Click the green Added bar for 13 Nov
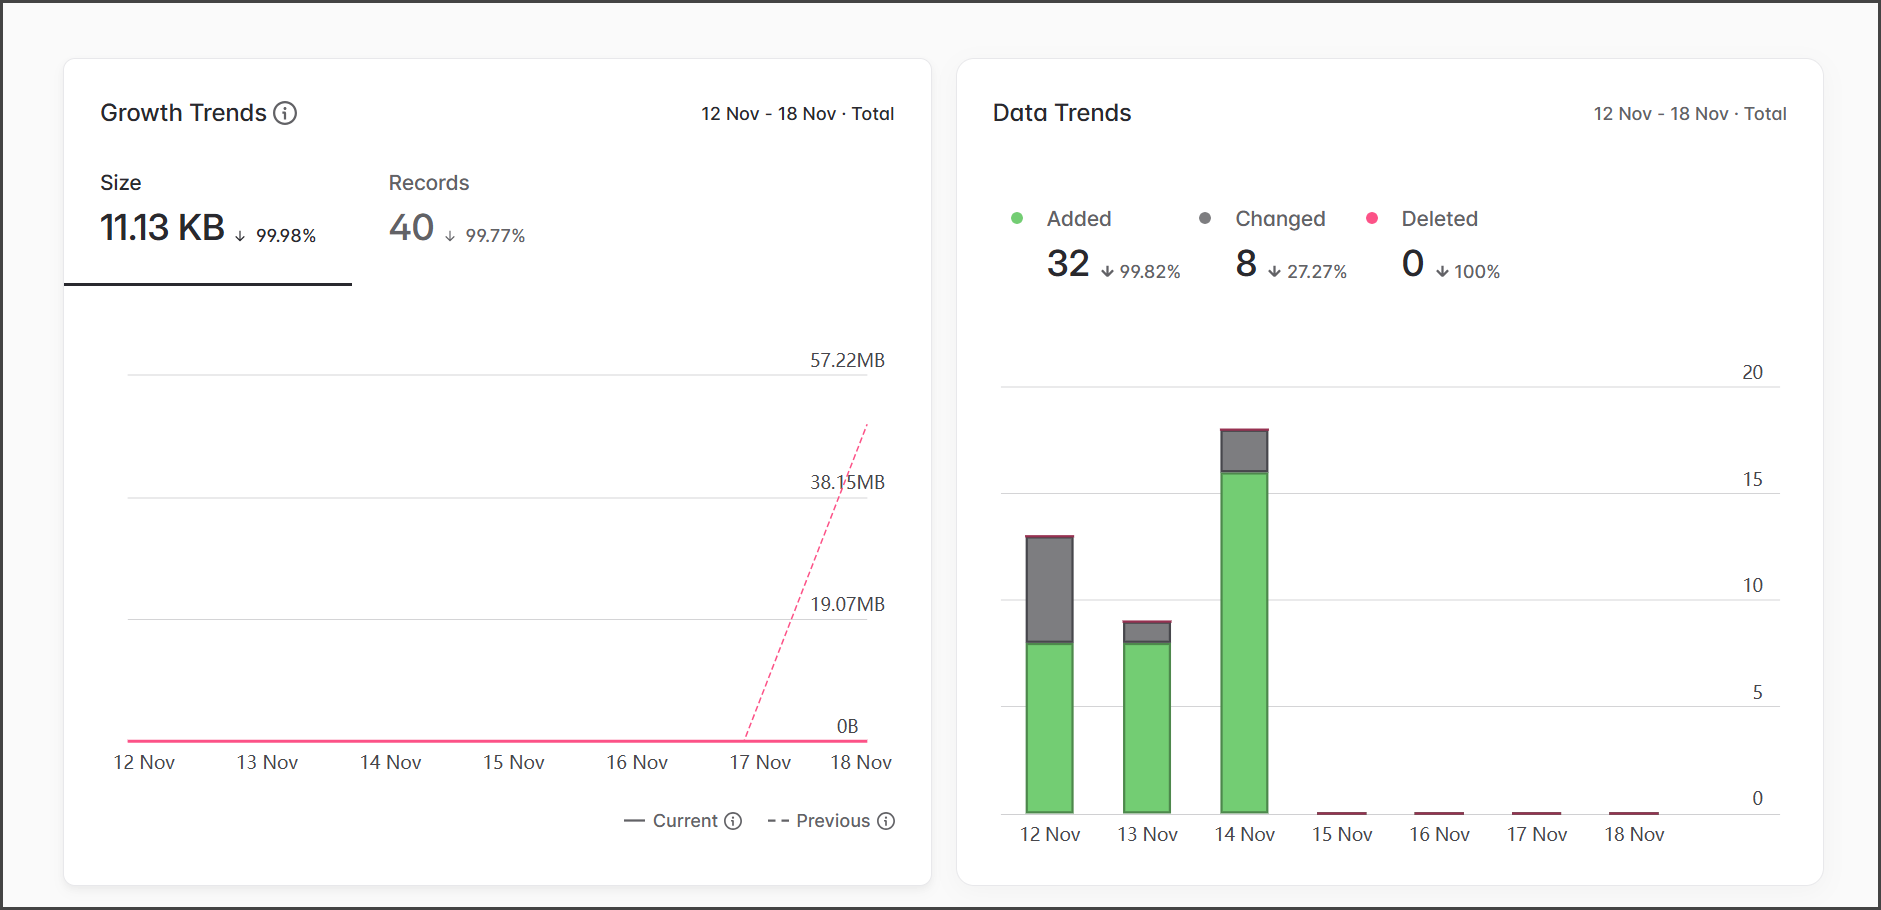This screenshot has height=910, width=1881. 1147,727
